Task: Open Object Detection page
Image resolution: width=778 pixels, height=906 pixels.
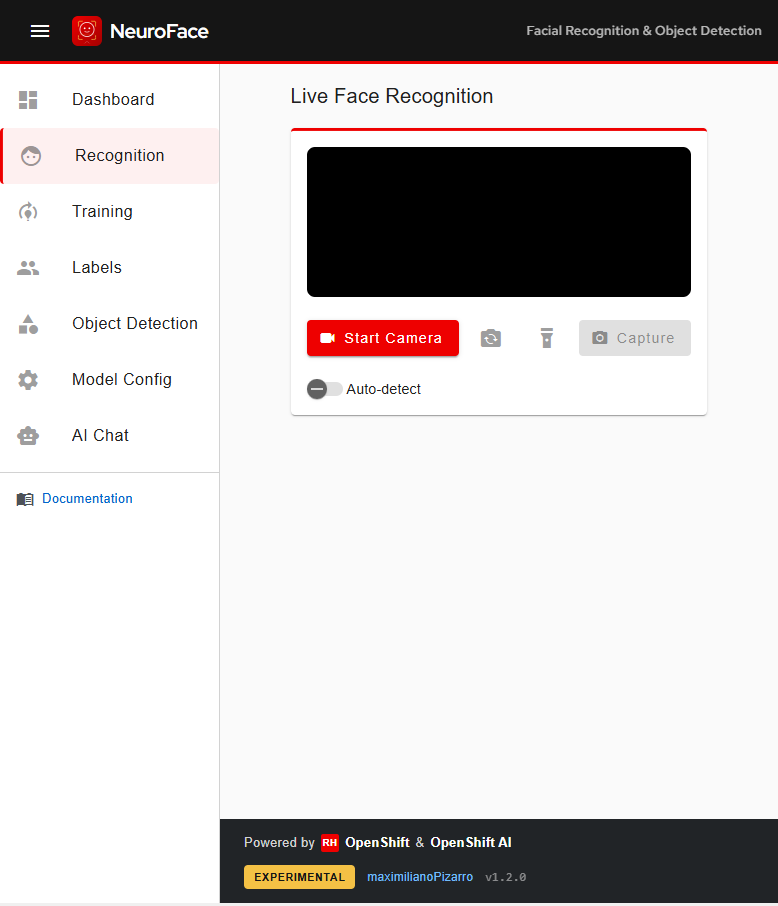Action: coord(110,324)
